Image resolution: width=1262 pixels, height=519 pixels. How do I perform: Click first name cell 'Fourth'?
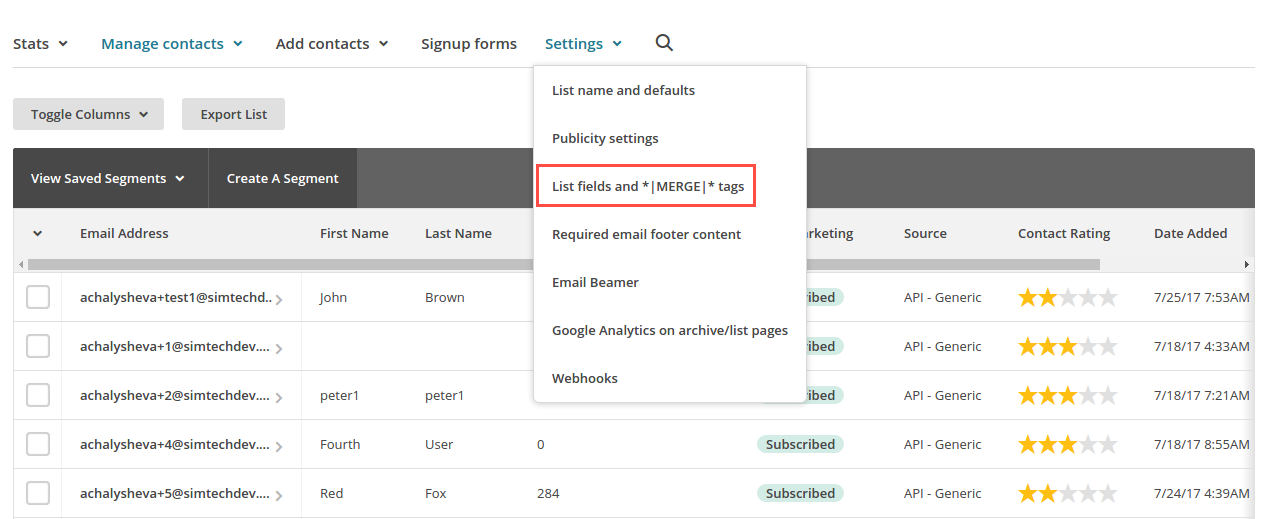[x=340, y=444]
